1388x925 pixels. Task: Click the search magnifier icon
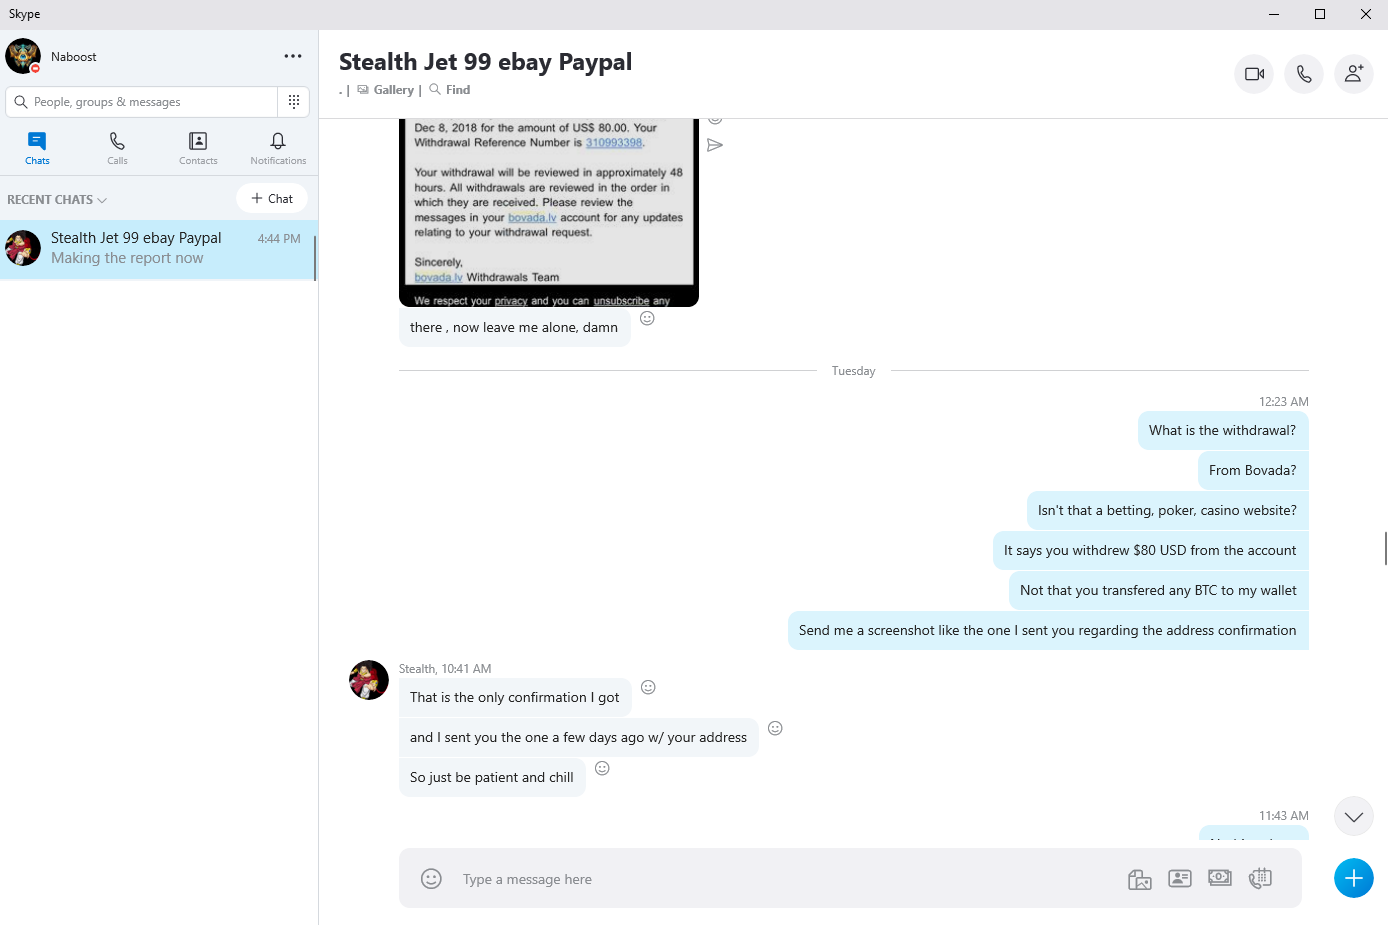[20, 102]
